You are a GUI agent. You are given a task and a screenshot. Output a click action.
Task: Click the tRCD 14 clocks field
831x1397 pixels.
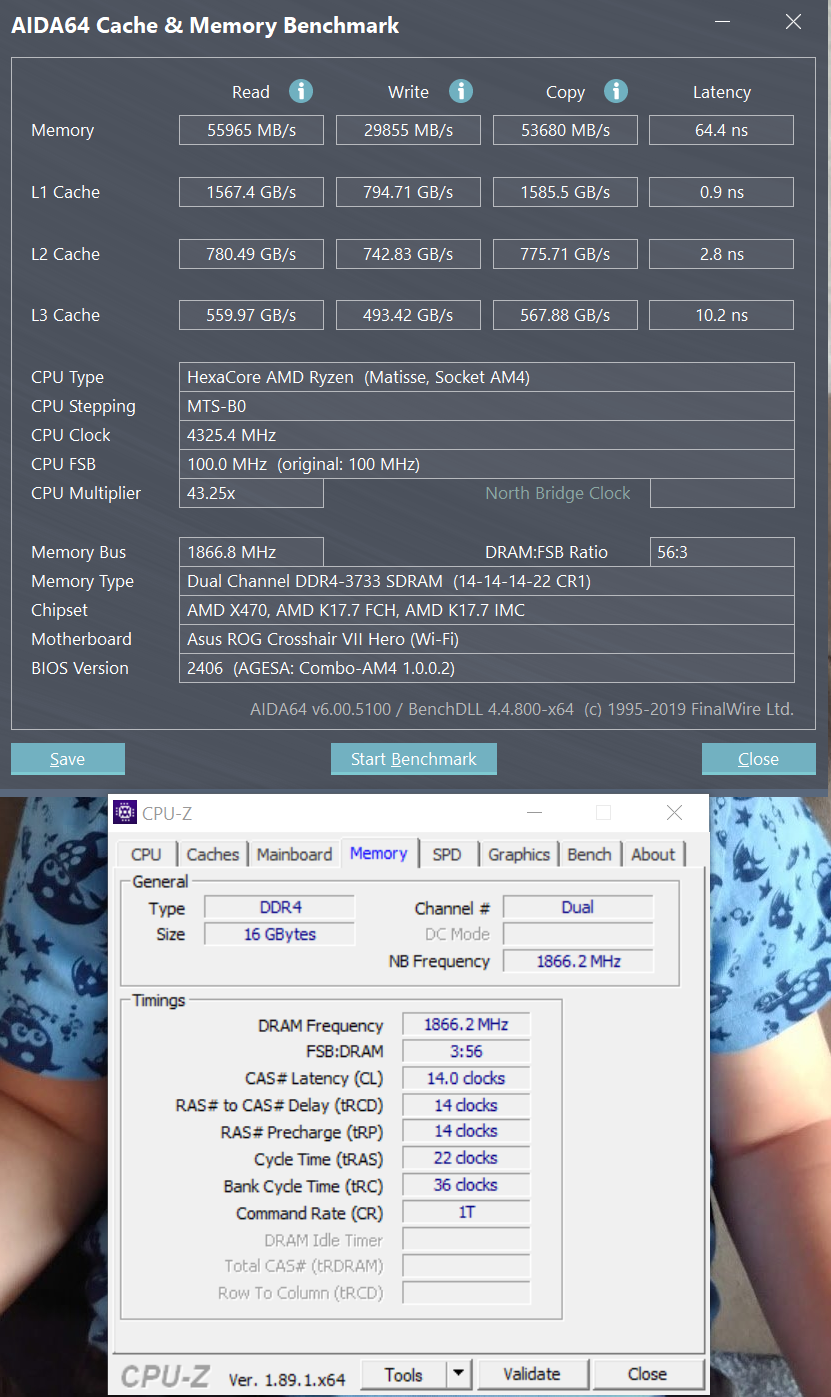pyautogui.click(x=466, y=1105)
